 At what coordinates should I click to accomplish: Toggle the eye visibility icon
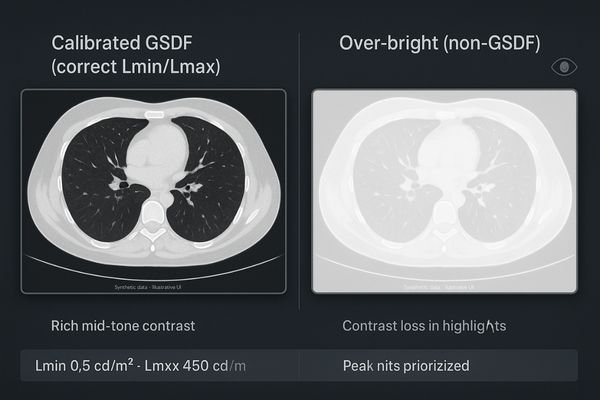click(x=565, y=67)
